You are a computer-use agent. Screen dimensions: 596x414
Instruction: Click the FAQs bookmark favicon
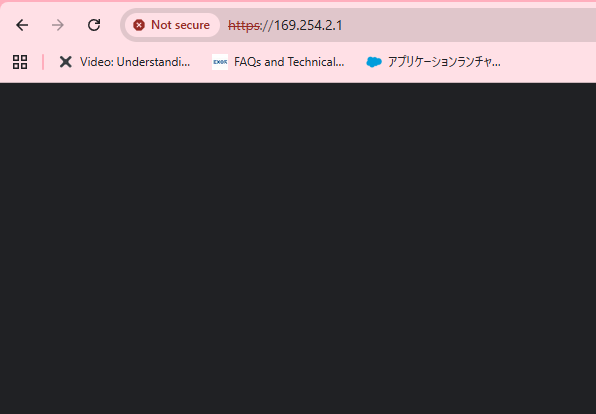pyautogui.click(x=220, y=62)
